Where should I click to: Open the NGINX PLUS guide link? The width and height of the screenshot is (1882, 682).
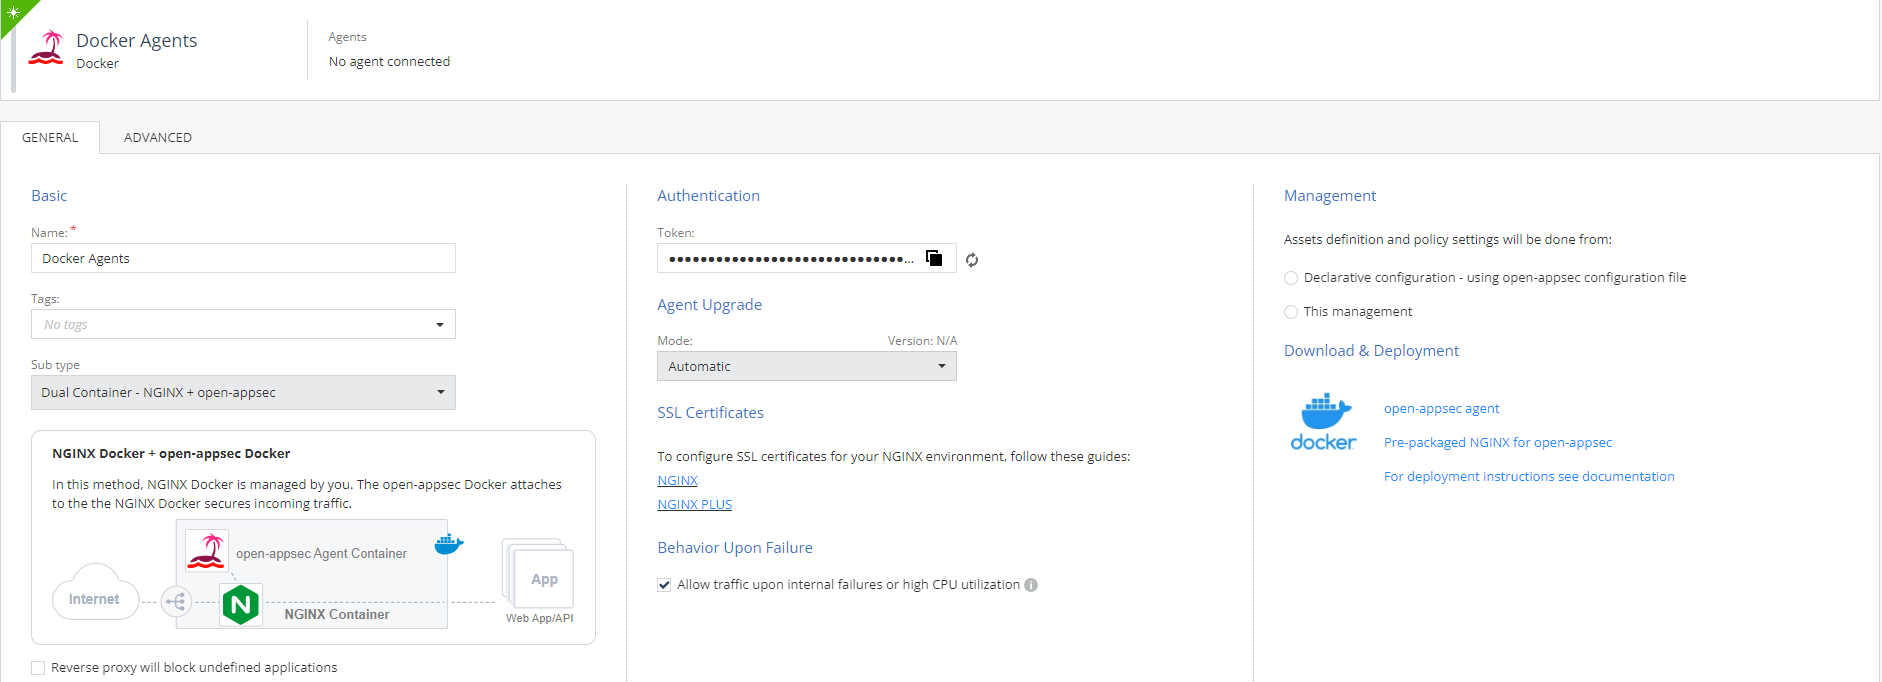(694, 505)
